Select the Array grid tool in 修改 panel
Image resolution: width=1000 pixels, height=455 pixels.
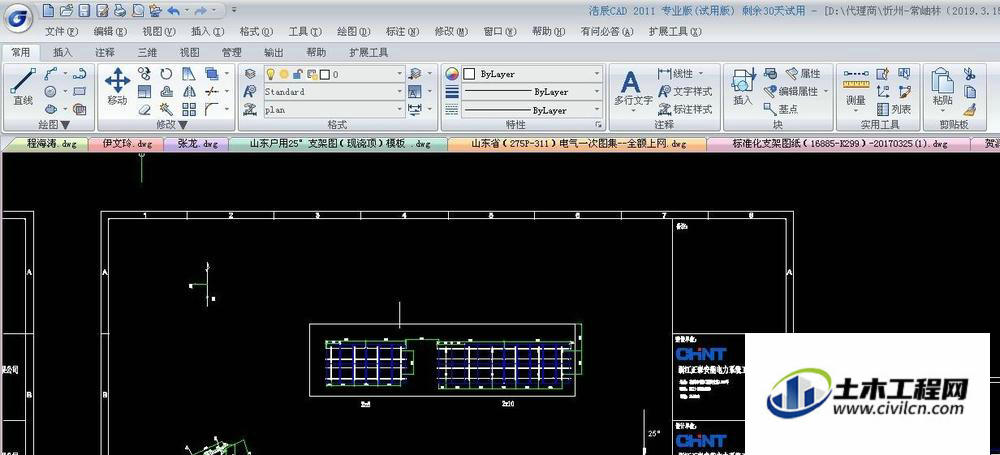click(x=189, y=109)
